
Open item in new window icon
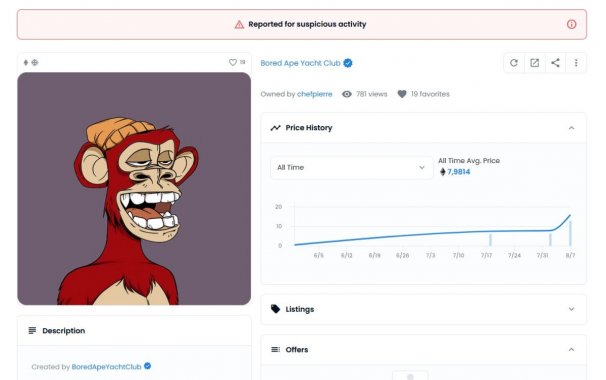point(535,63)
